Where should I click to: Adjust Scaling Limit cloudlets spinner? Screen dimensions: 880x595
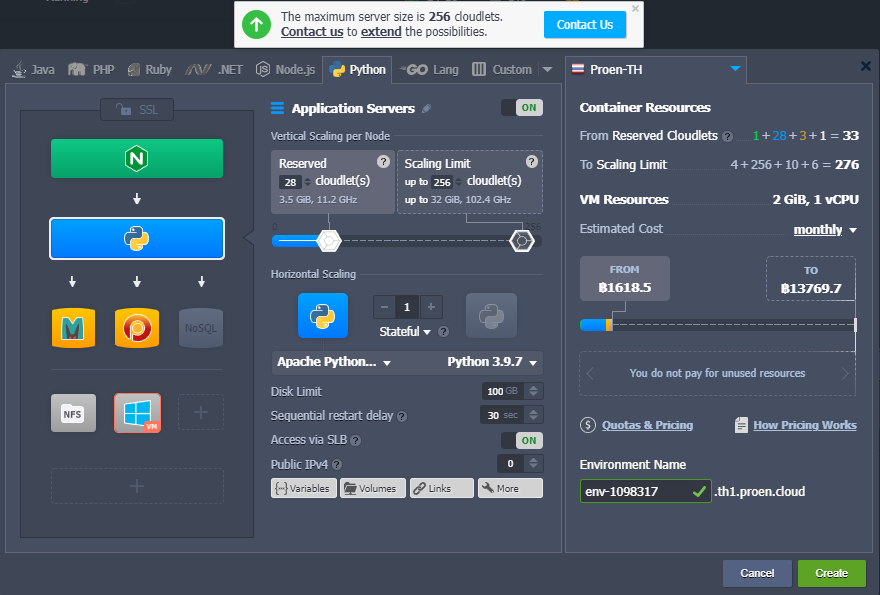pyautogui.click(x=459, y=182)
